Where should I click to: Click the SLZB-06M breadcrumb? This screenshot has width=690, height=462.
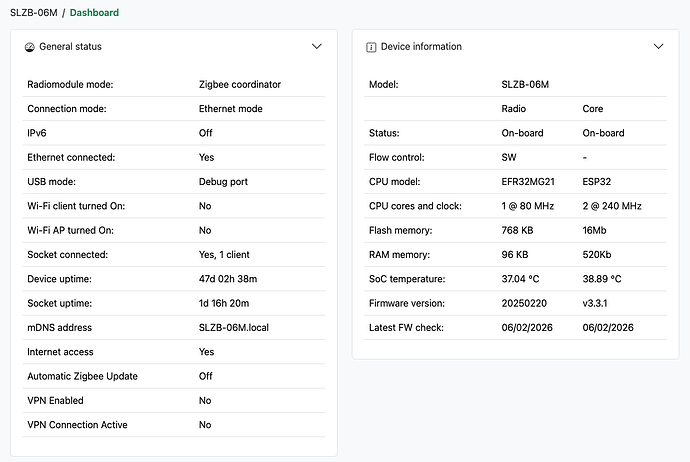33,12
